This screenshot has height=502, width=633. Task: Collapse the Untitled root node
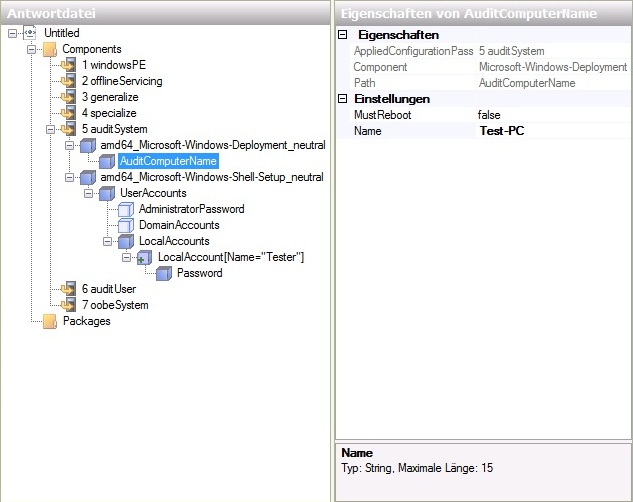[x=13, y=33]
